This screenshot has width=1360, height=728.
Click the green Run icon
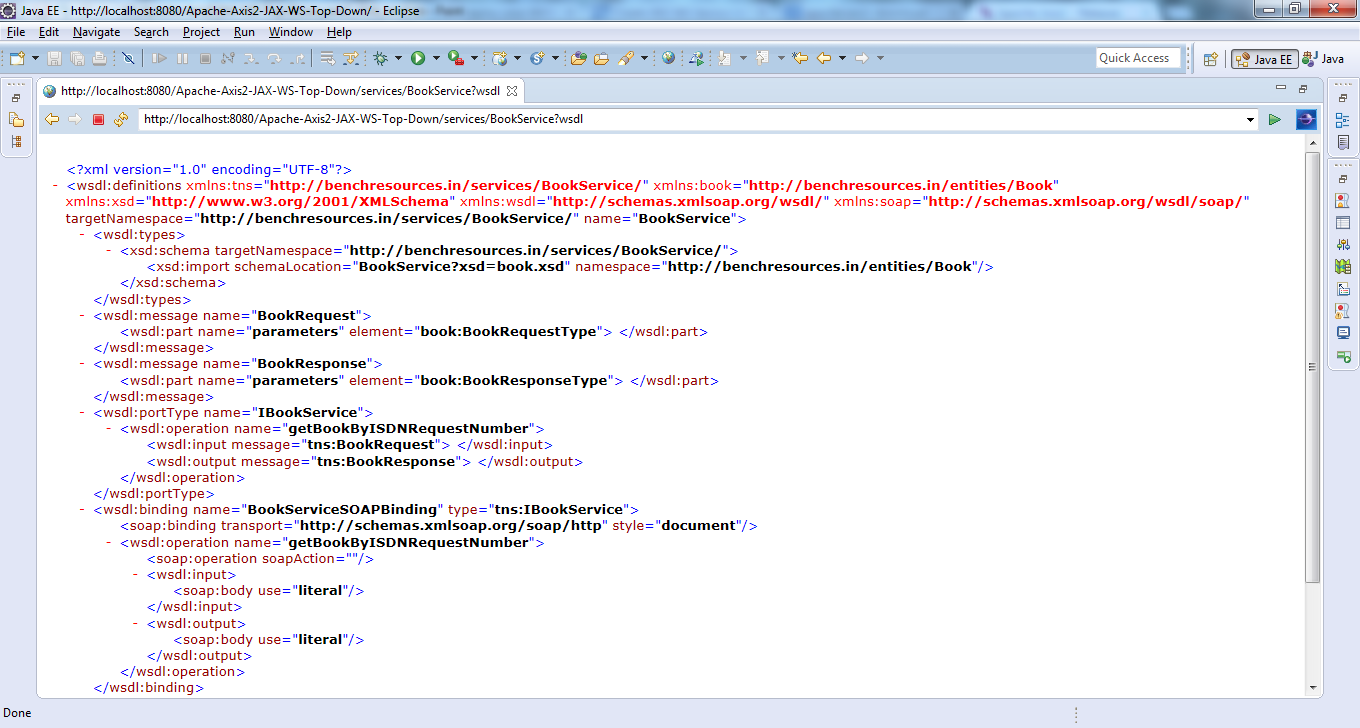tap(418, 58)
